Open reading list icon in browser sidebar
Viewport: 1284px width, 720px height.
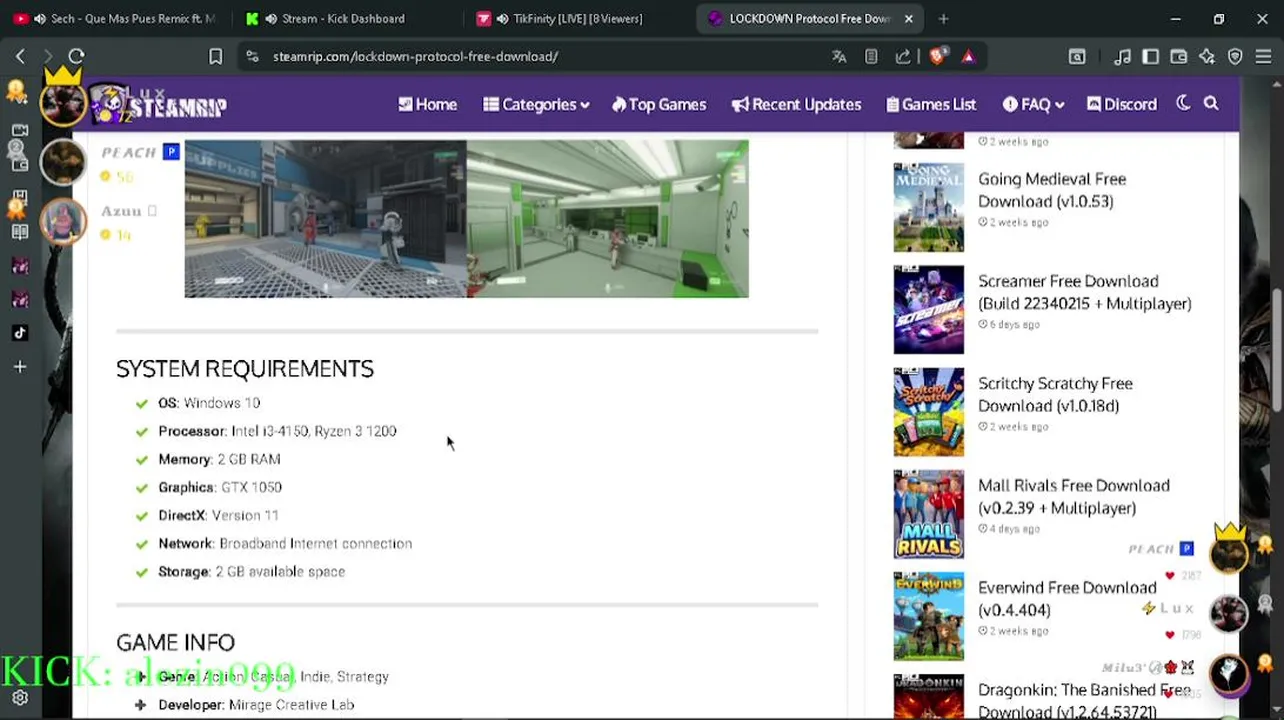pos(20,232)
